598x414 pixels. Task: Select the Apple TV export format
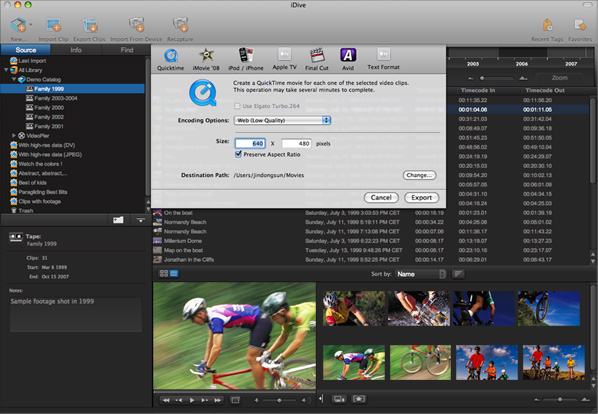point(285,59)
